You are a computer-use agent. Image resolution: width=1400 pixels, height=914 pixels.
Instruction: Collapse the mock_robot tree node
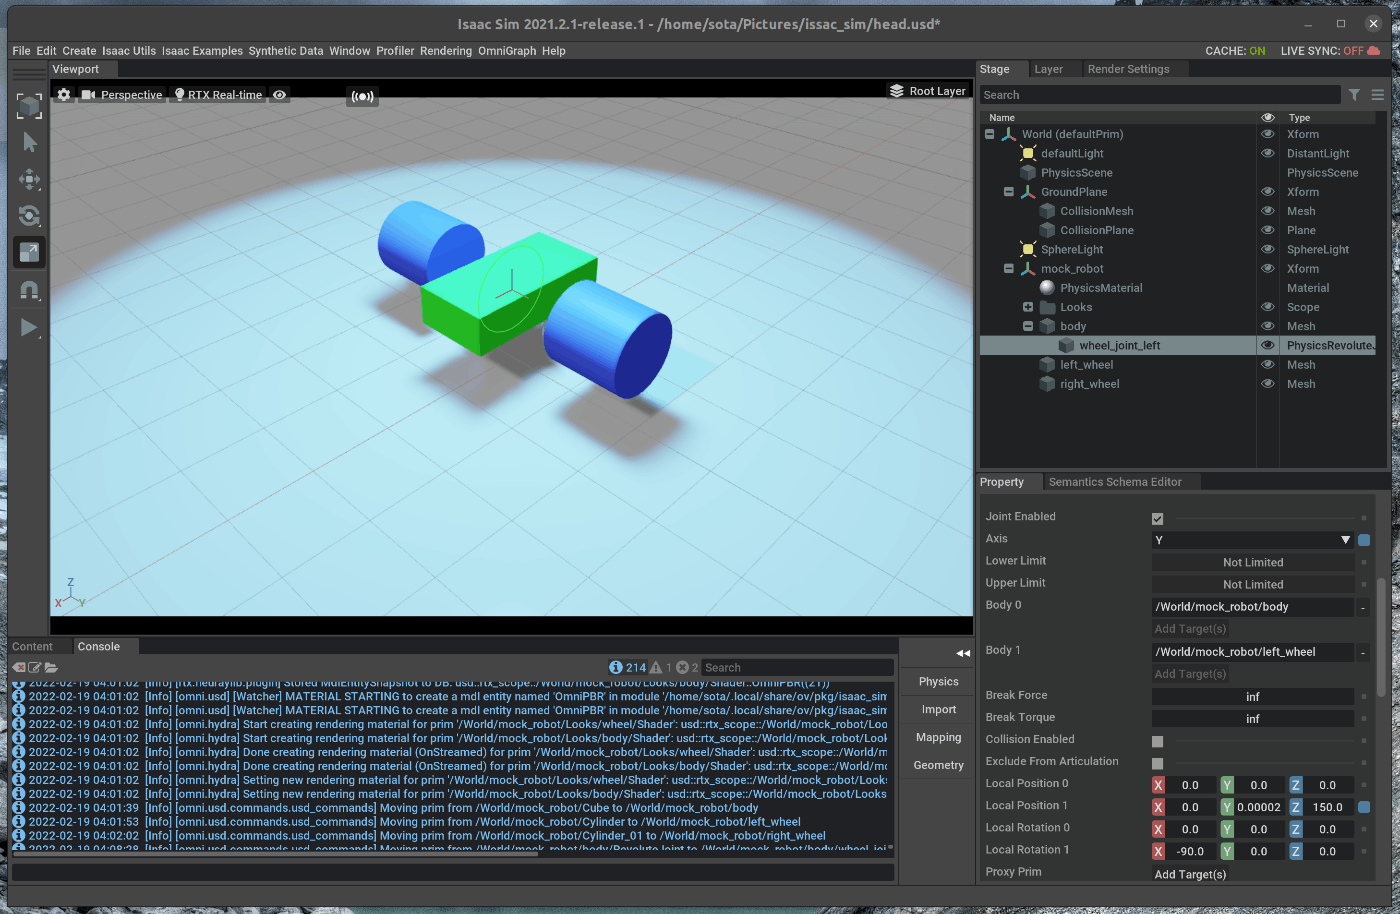(x=1008, y=269)
